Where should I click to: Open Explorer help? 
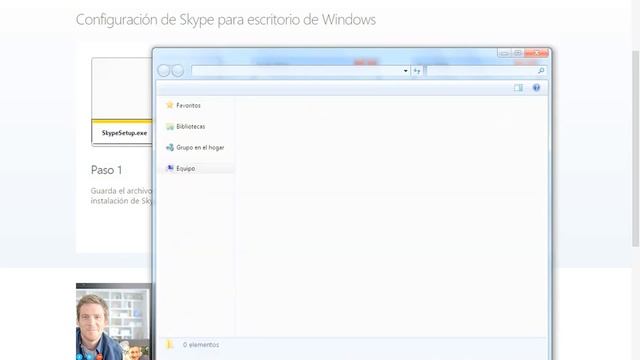[x=536, y=88]
